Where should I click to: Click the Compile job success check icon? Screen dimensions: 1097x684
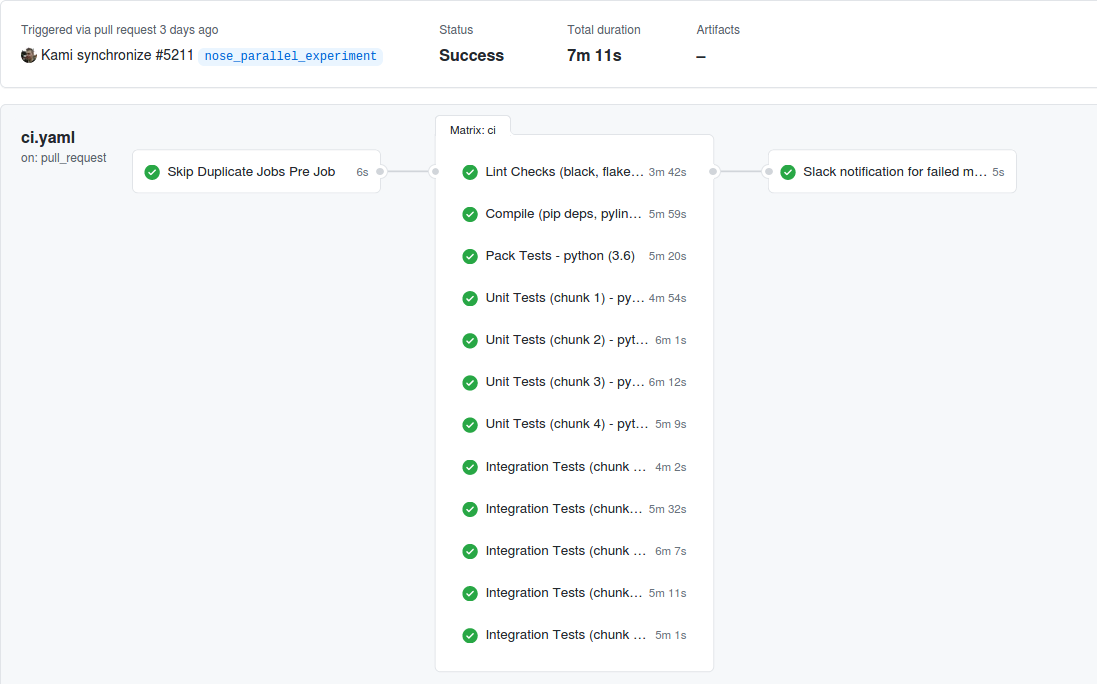(x=470, y=214)
